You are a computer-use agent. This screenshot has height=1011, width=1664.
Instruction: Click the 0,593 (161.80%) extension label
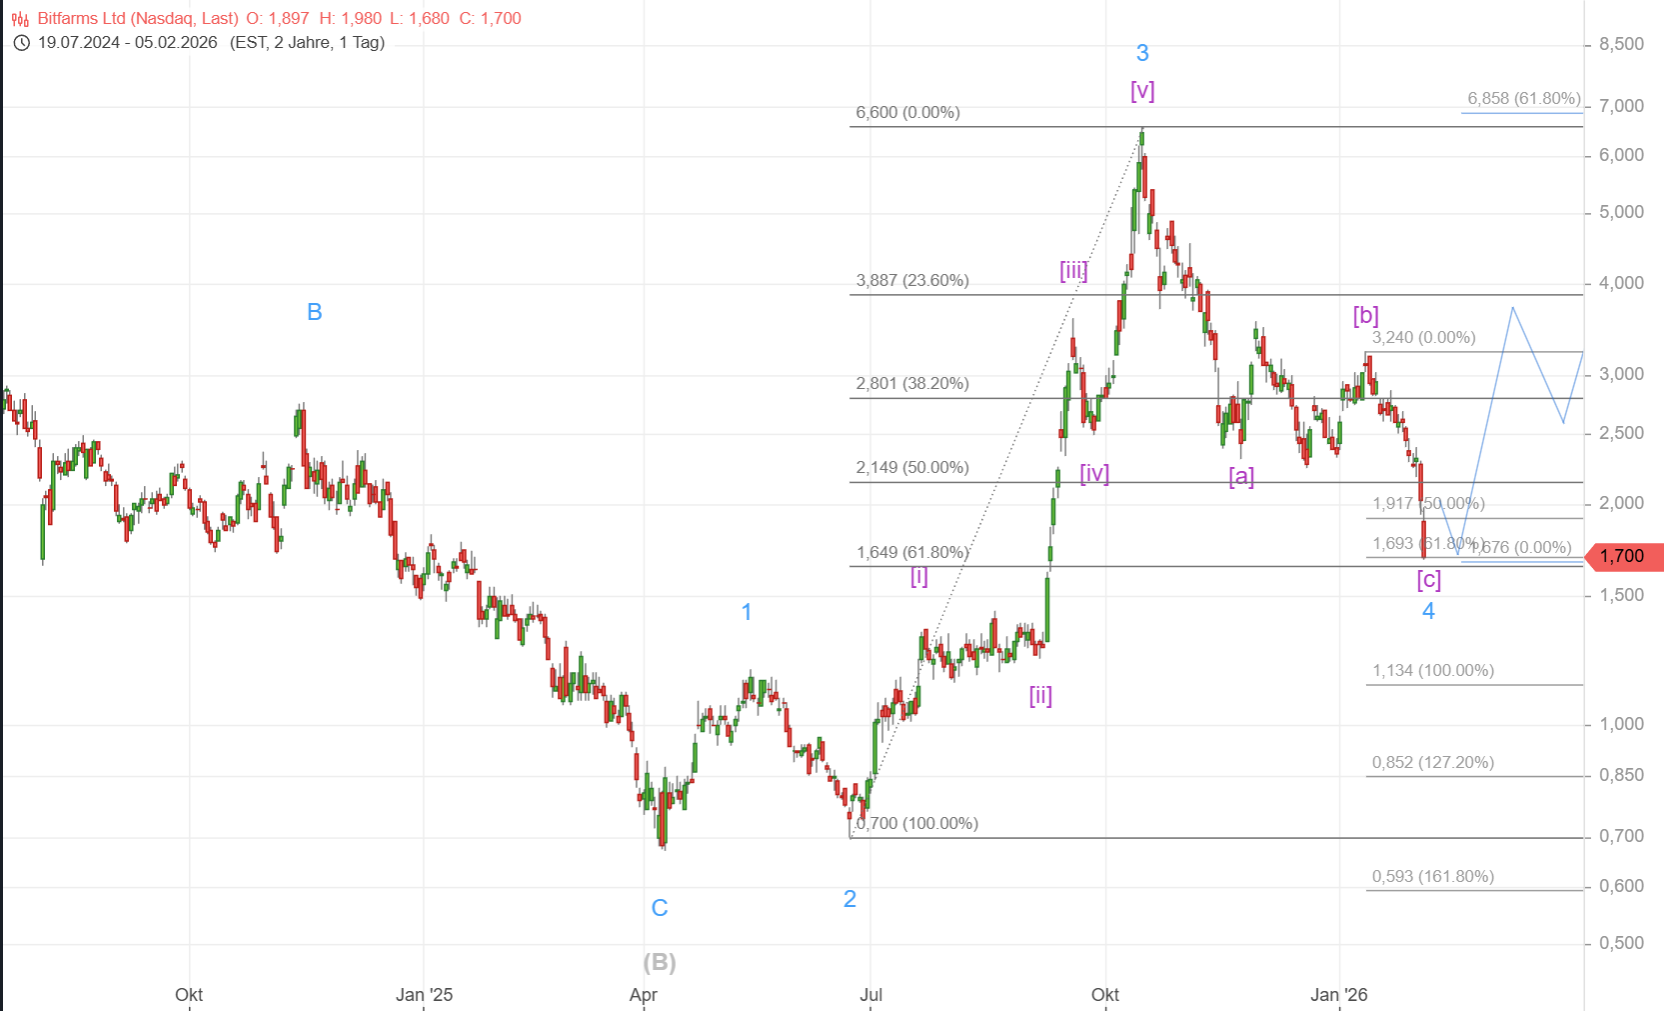pos(1433,877)
